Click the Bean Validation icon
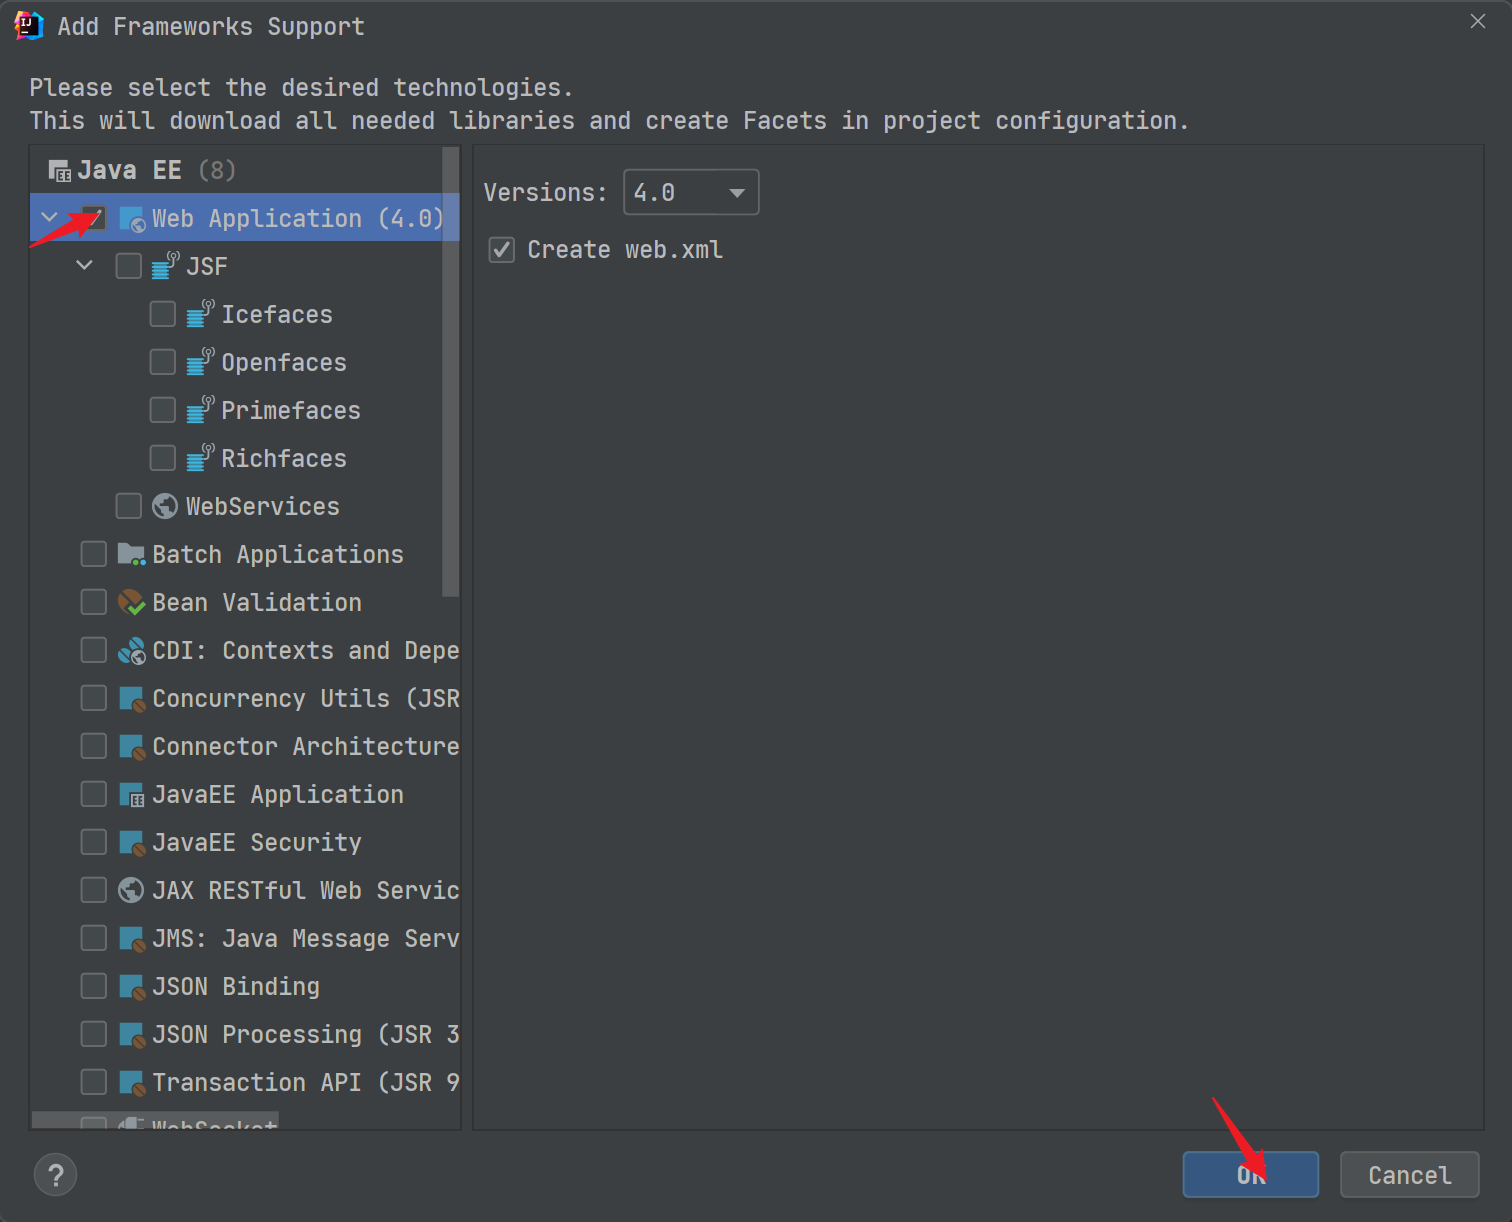The image size is (1512, 1222). (131, 602)
